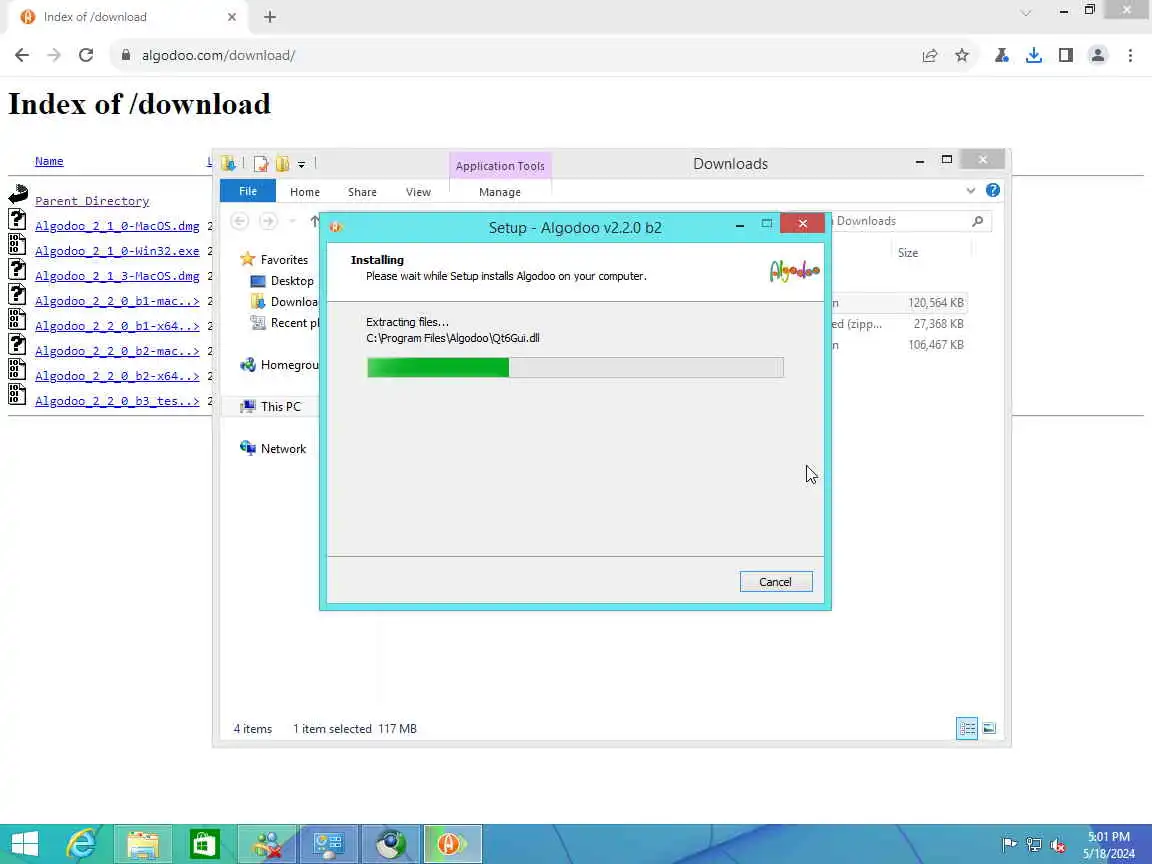Download Algodoo_2_2_0_b1-mac link
Screen dimensions: 1152x864
coord(117,300)
